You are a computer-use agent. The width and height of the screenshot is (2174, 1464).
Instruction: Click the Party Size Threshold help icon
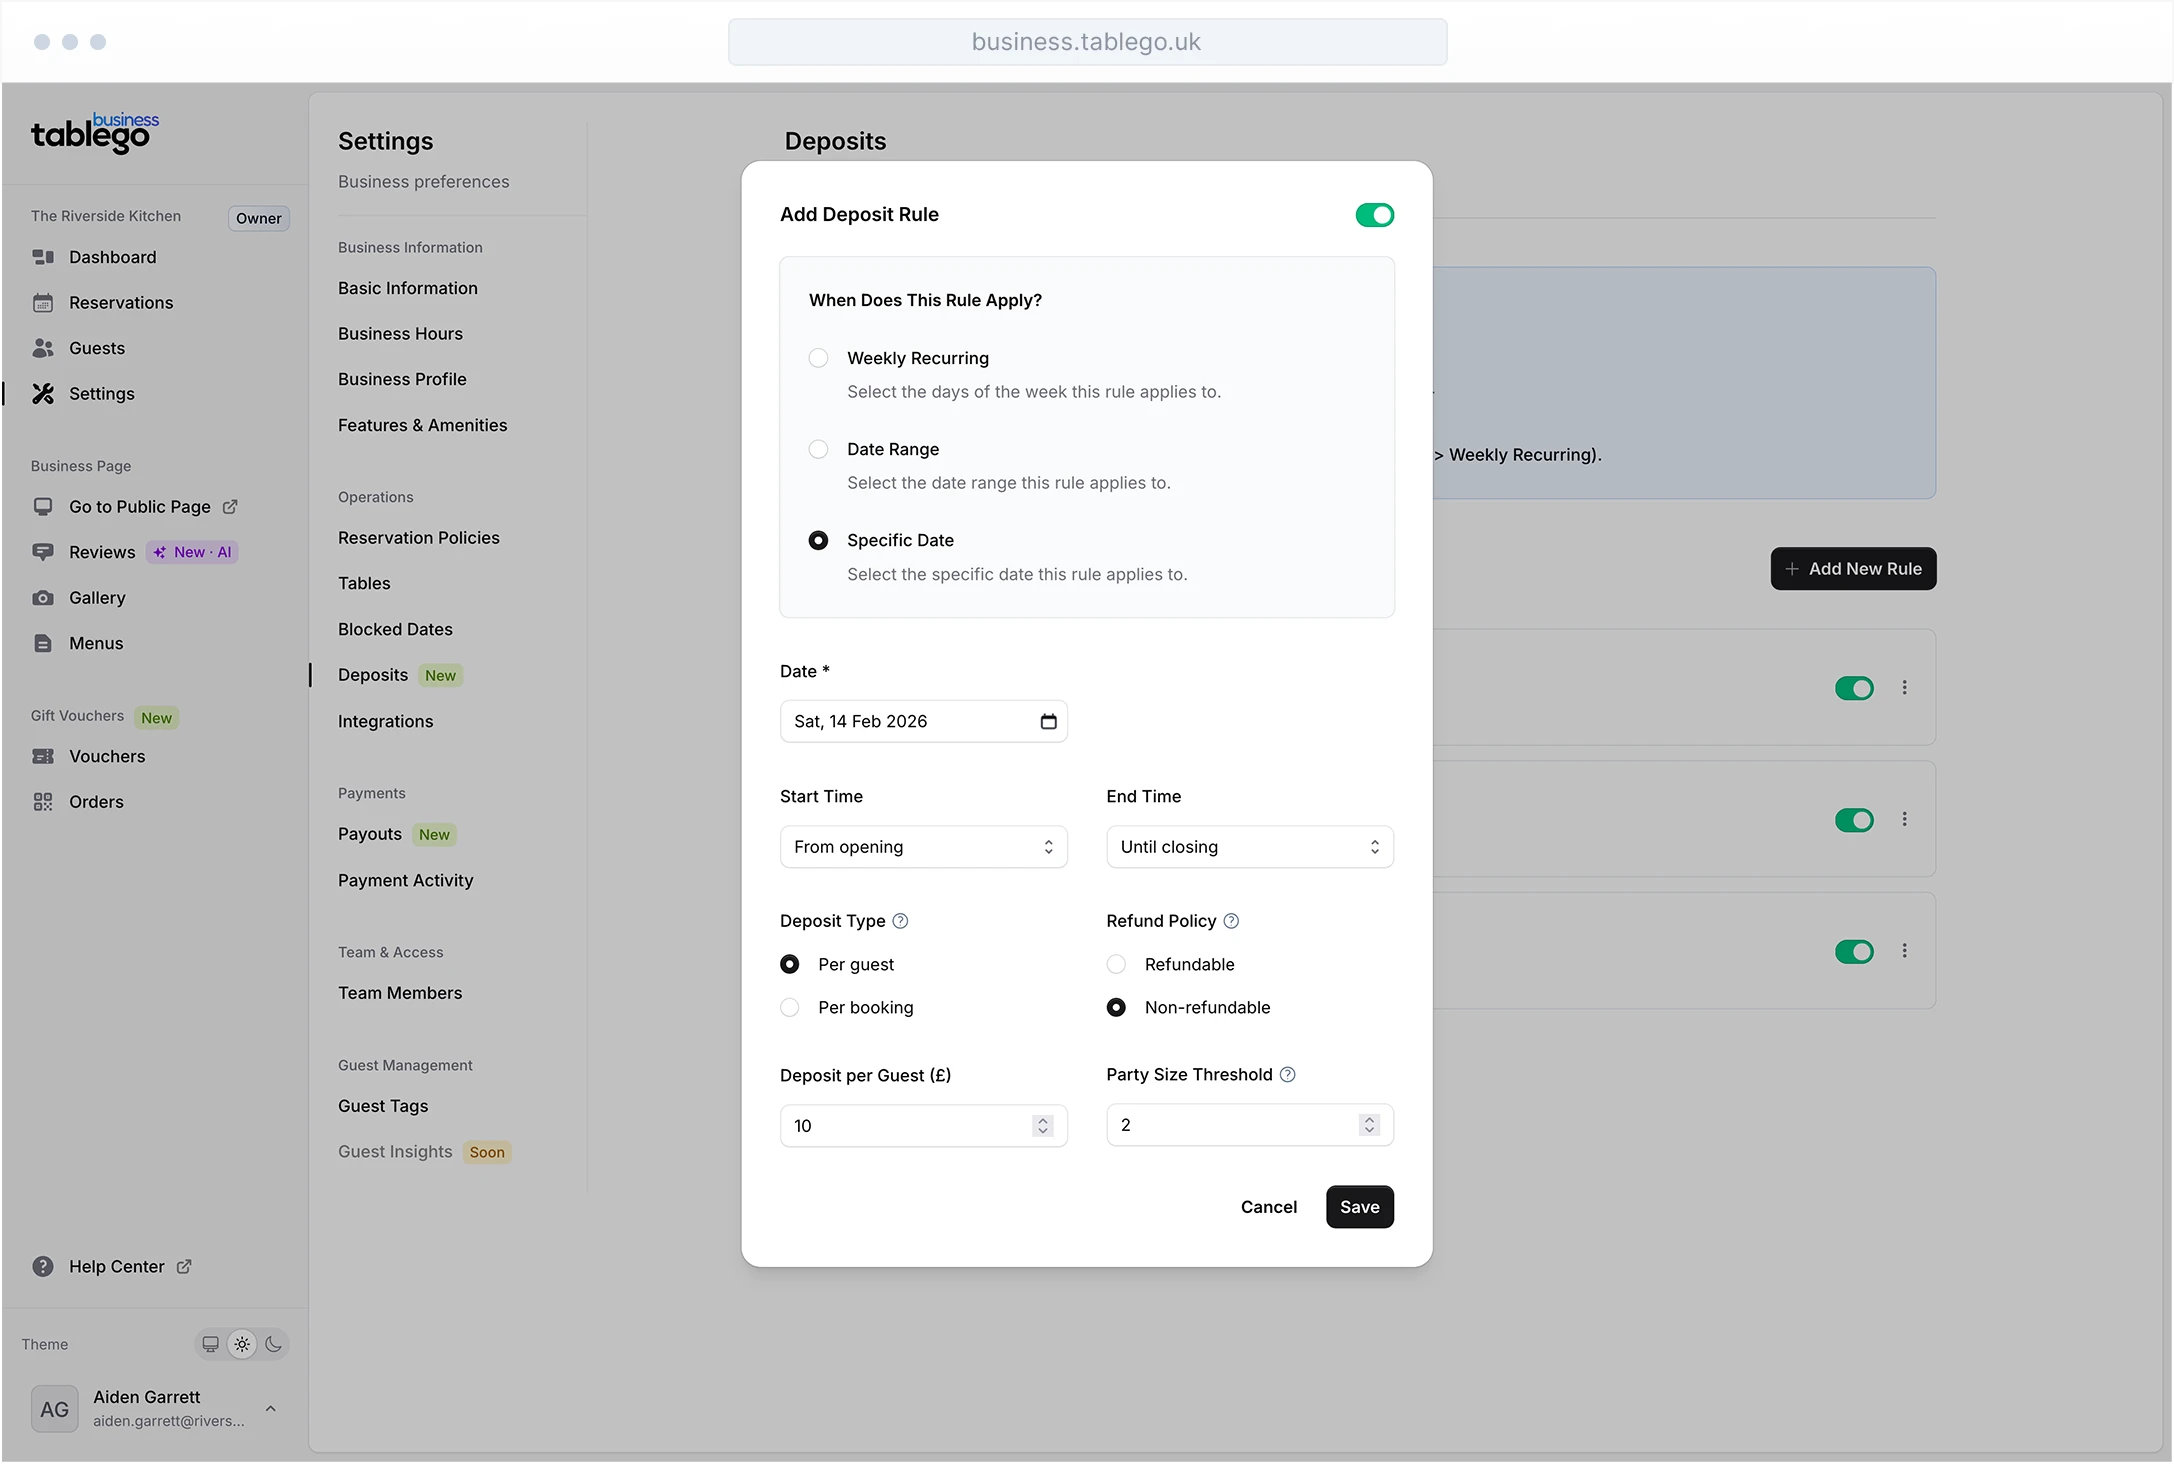(x=1289, y=1074)
